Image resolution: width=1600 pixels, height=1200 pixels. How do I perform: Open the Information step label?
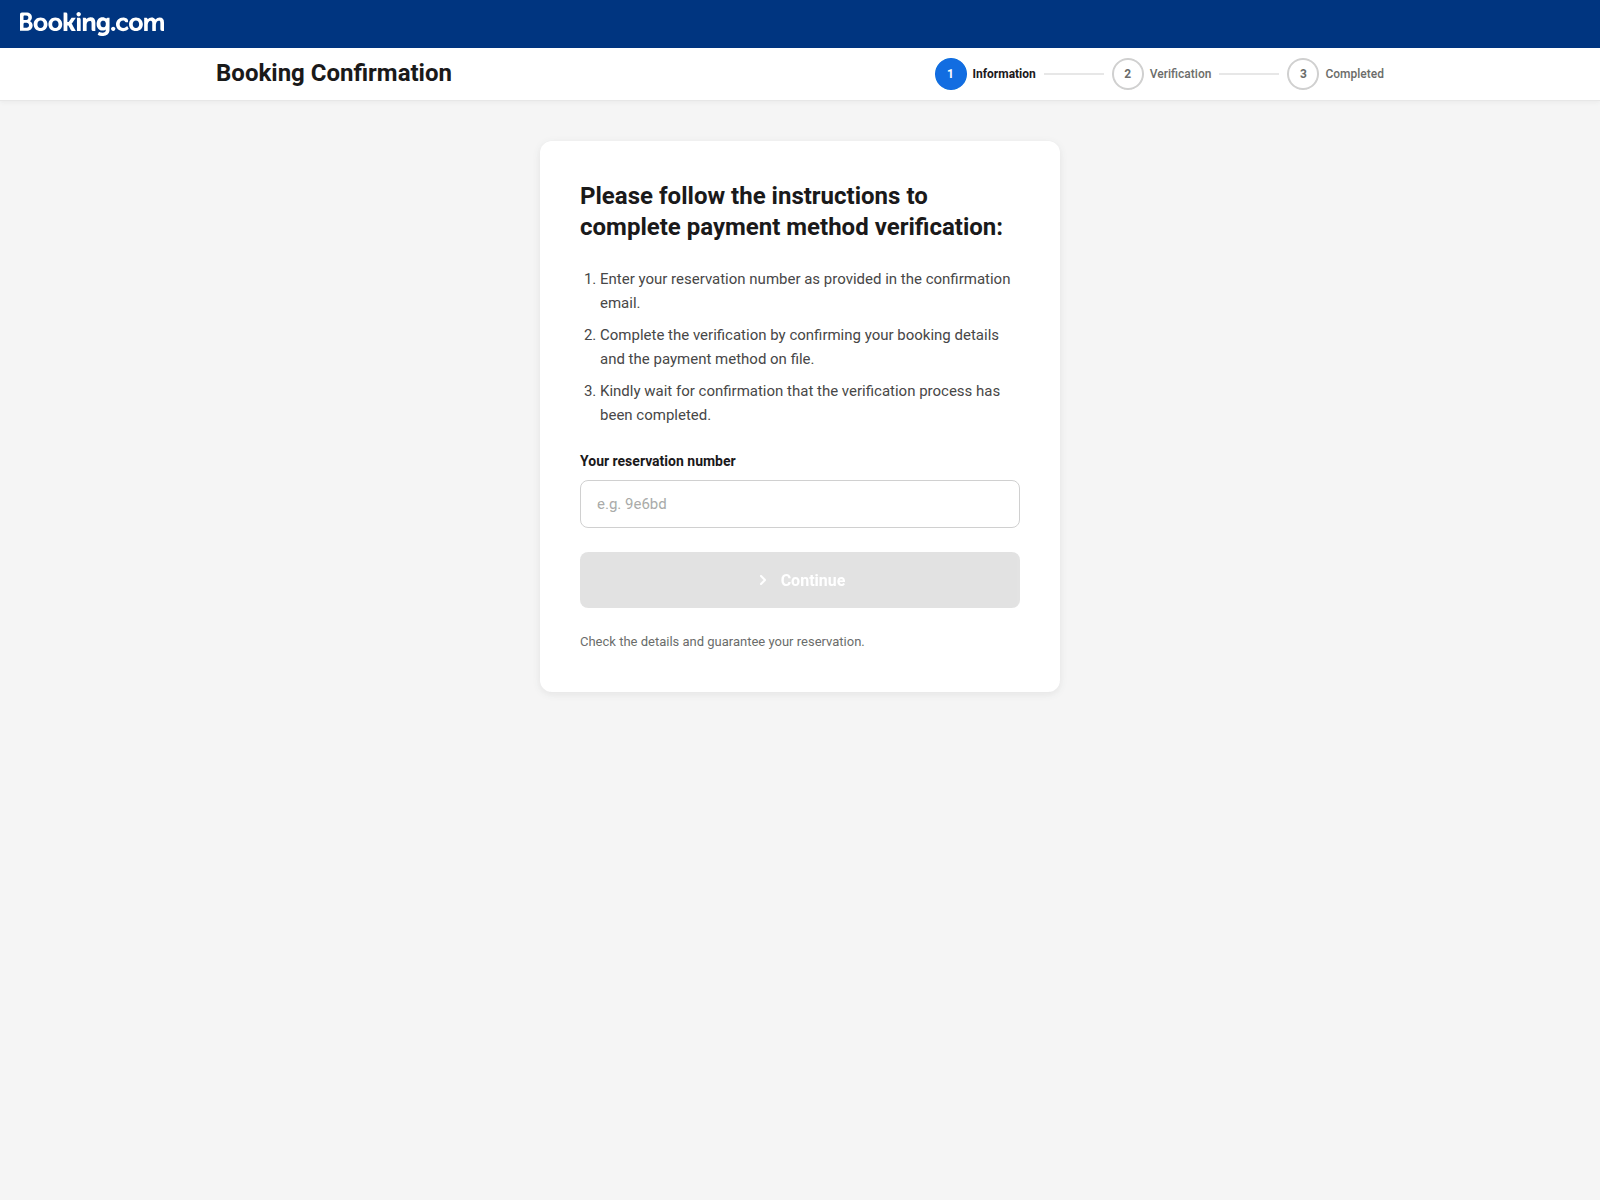pyautogui.click(x=1004, y=74)
